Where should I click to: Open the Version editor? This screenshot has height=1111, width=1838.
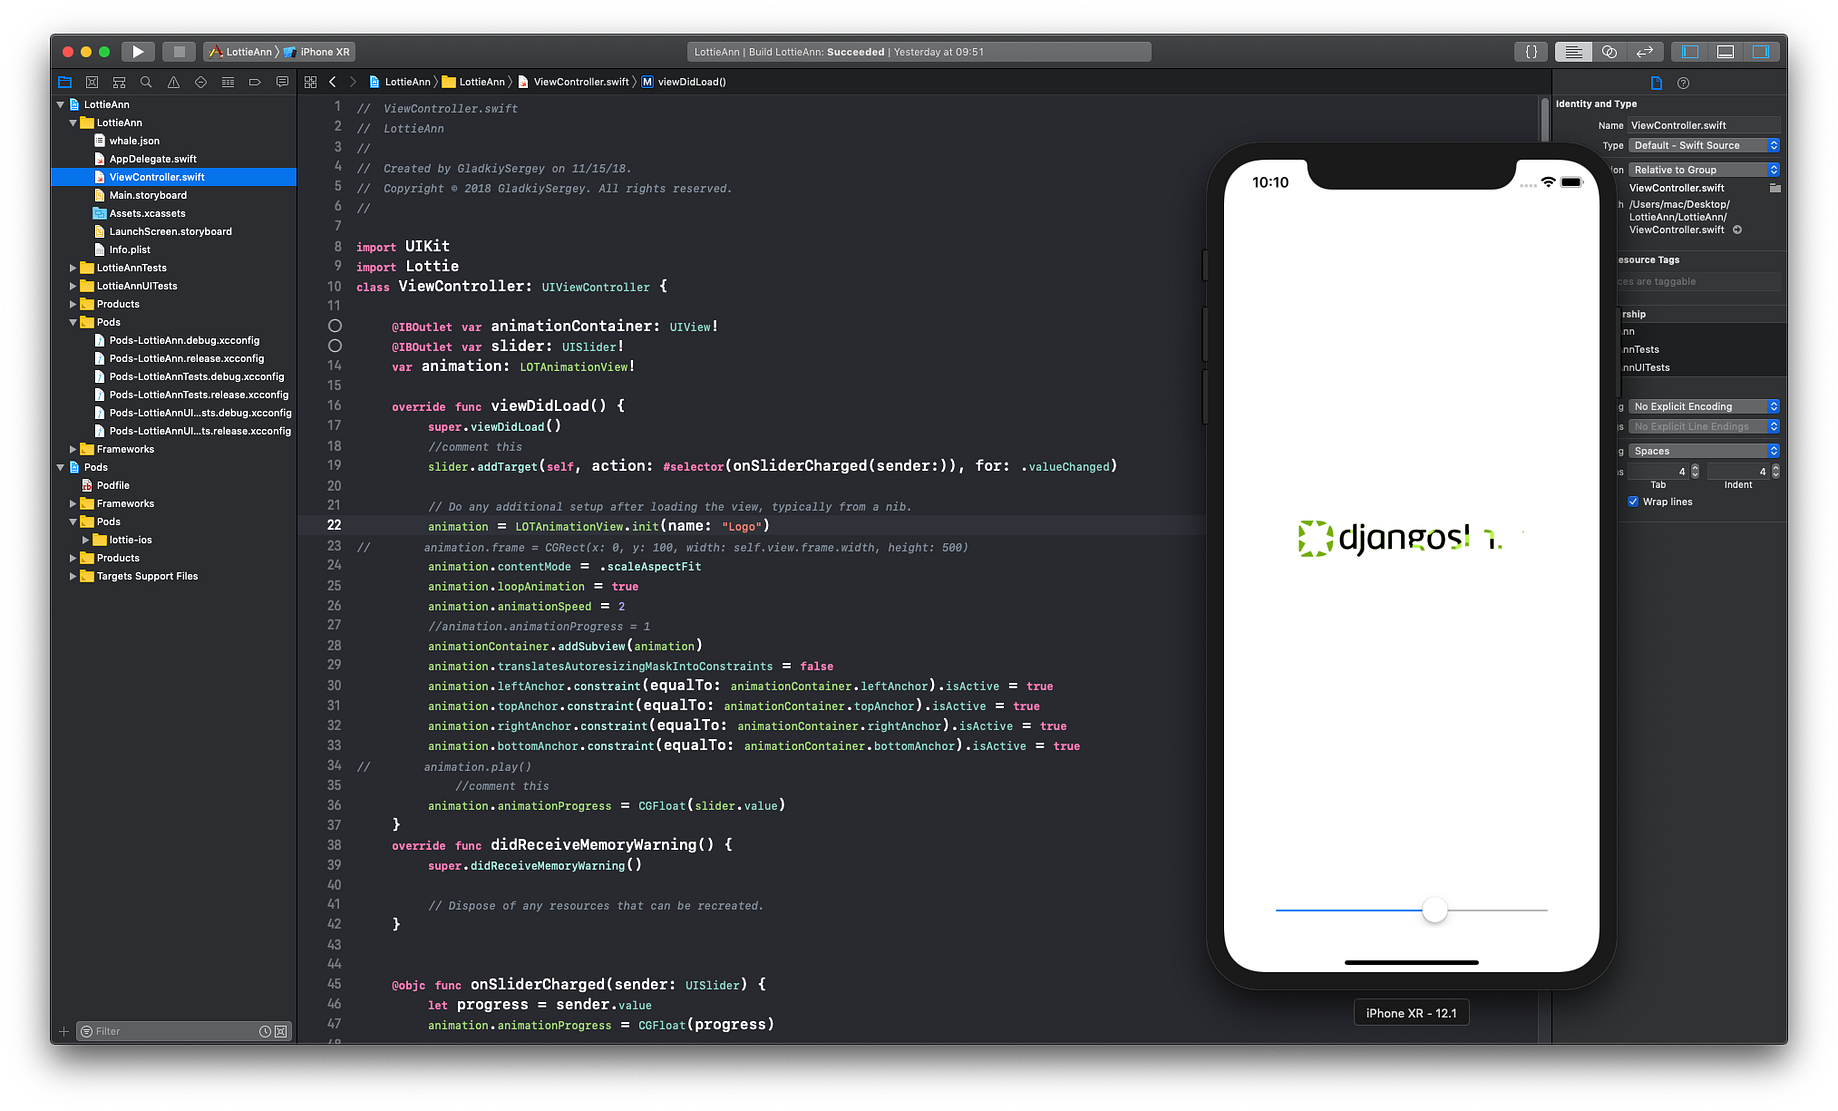tap(1644, 51)
